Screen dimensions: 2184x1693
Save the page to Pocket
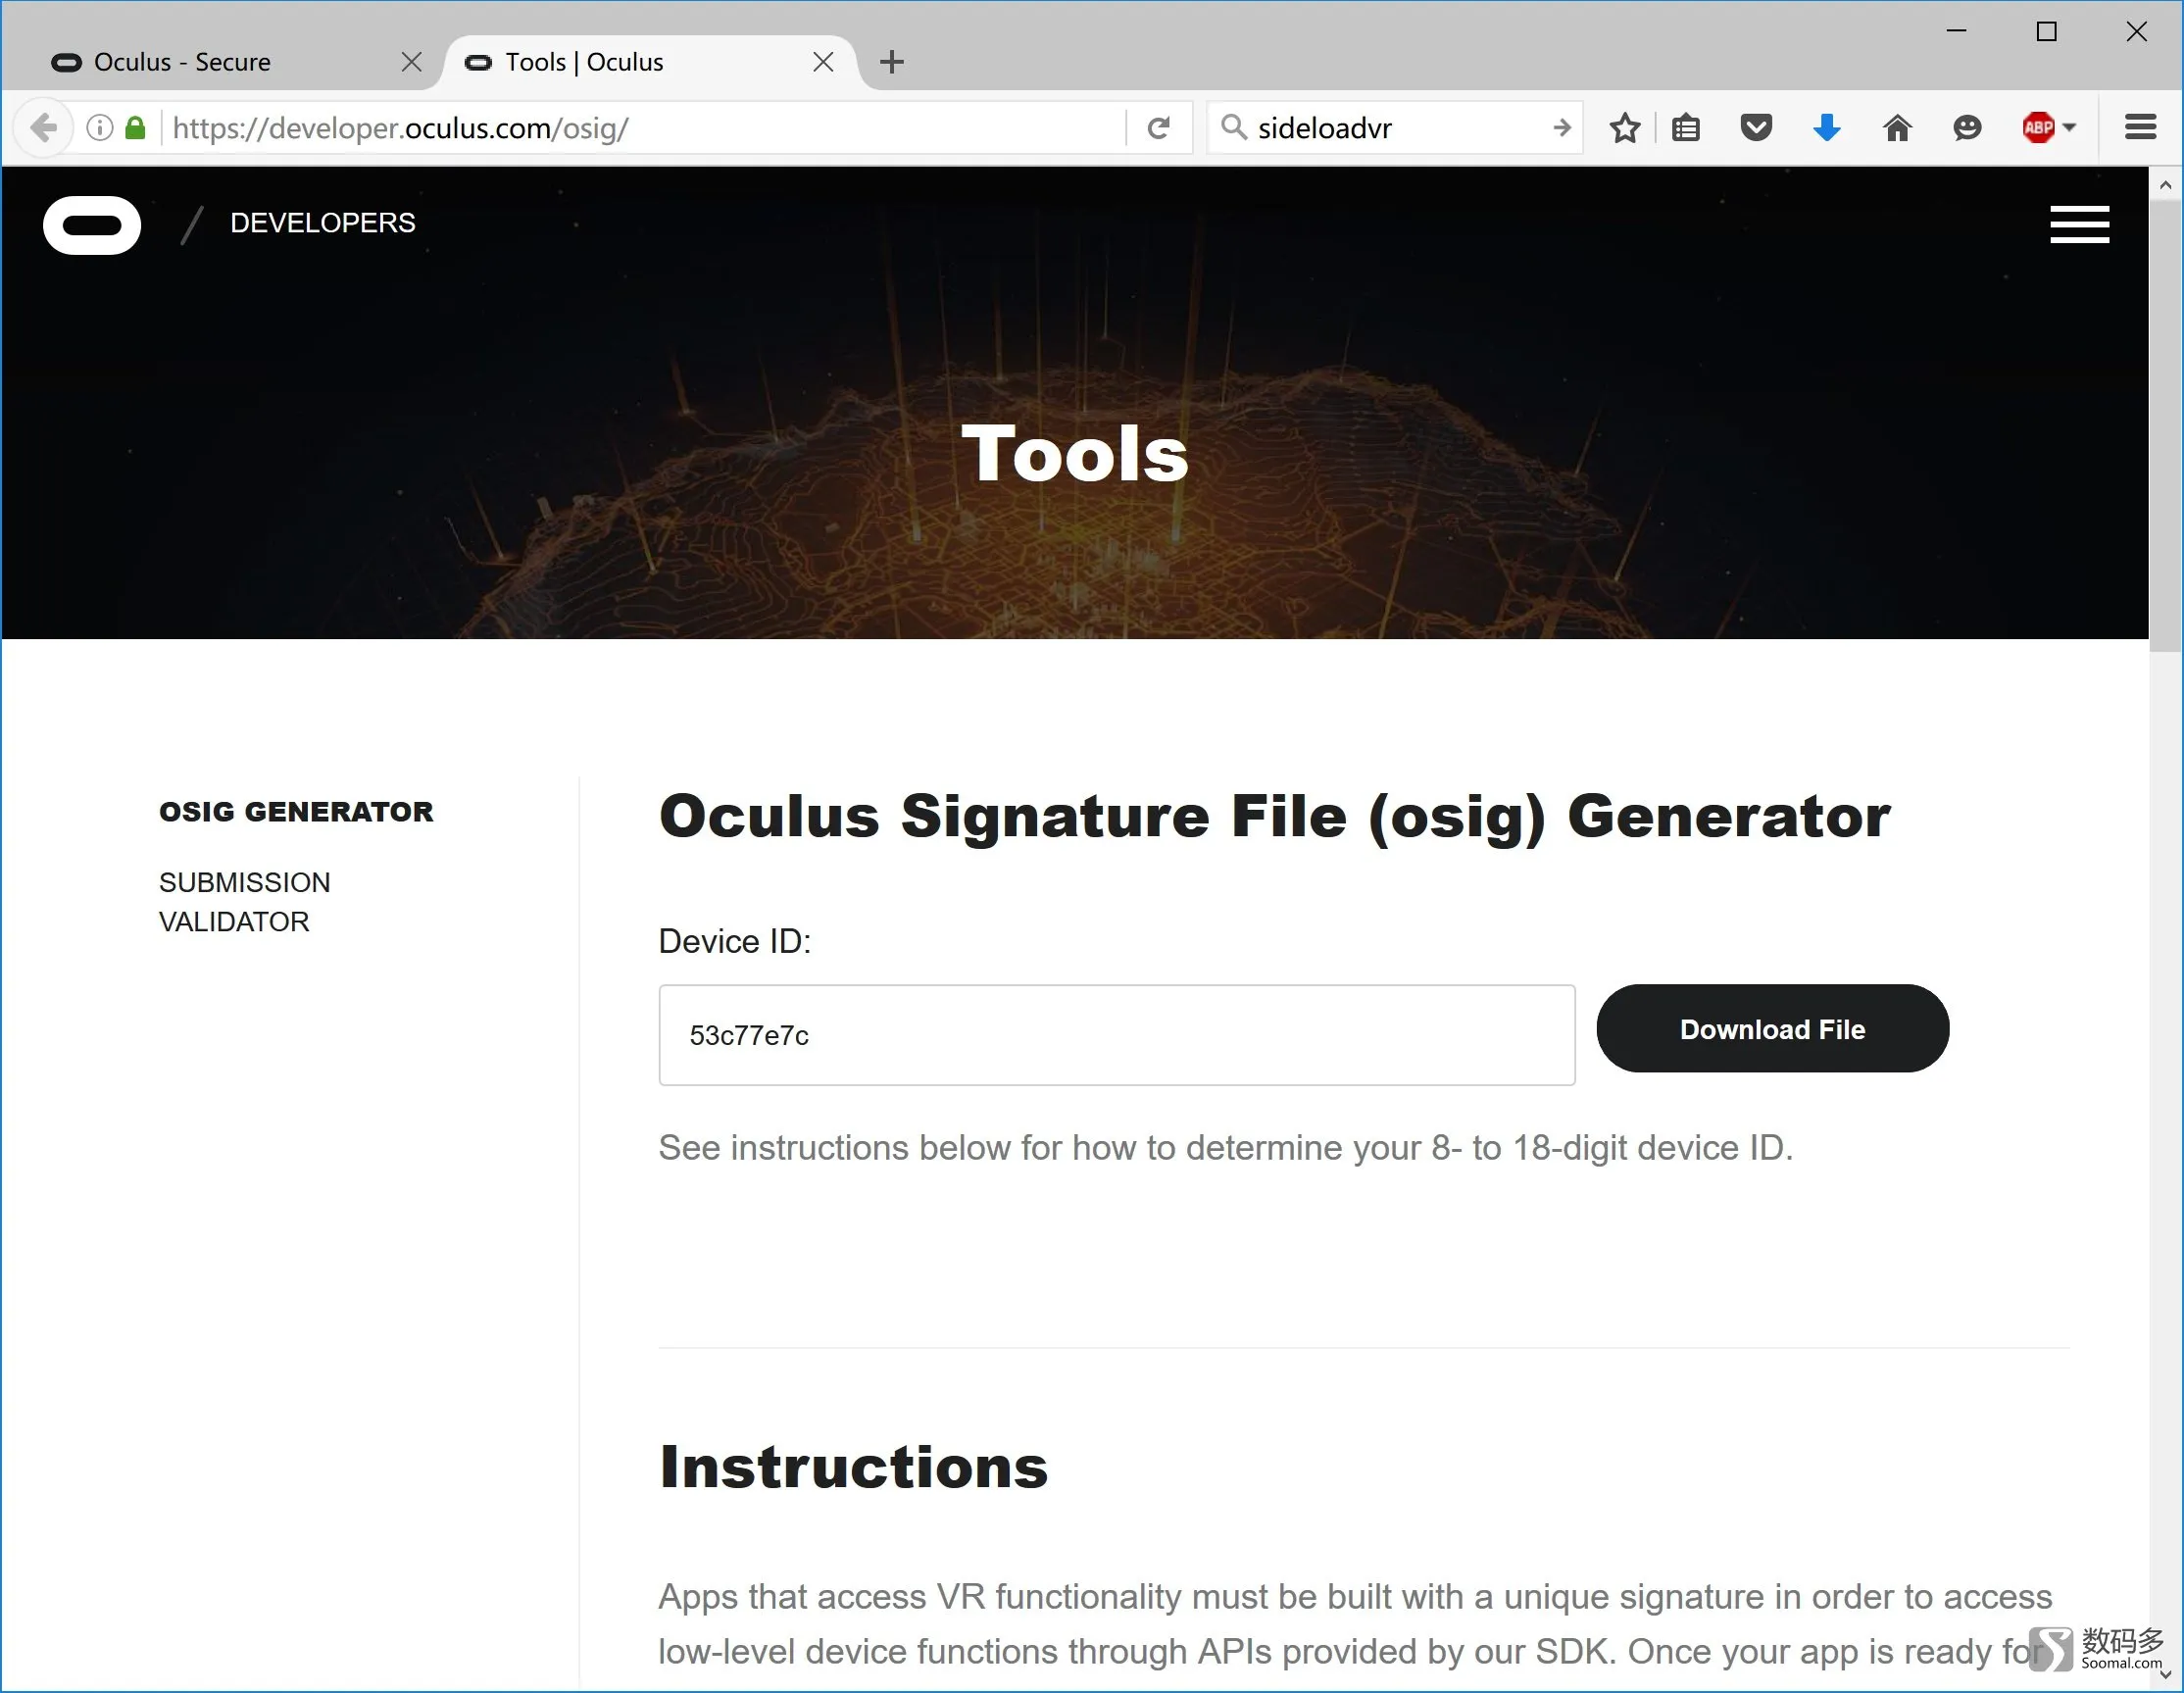[1756, 128]
